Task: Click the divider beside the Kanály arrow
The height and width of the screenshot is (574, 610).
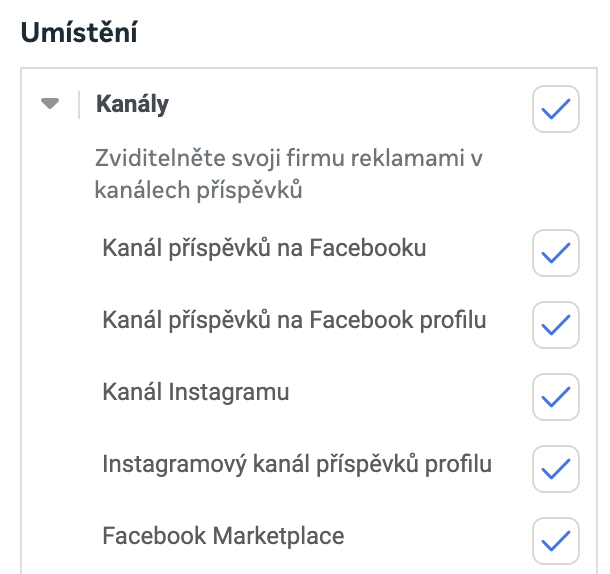Action: click(79, 103)
